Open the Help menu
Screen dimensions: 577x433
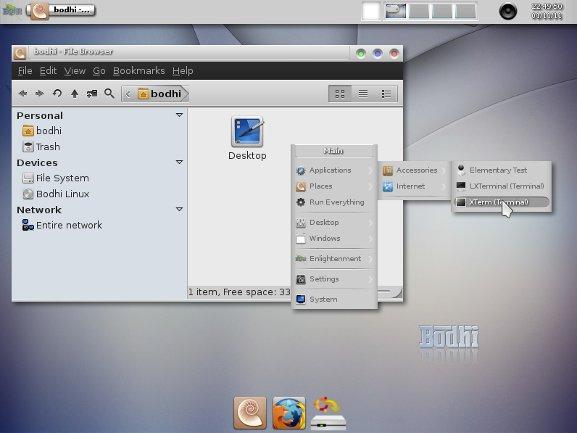click(x=183, y=71)
